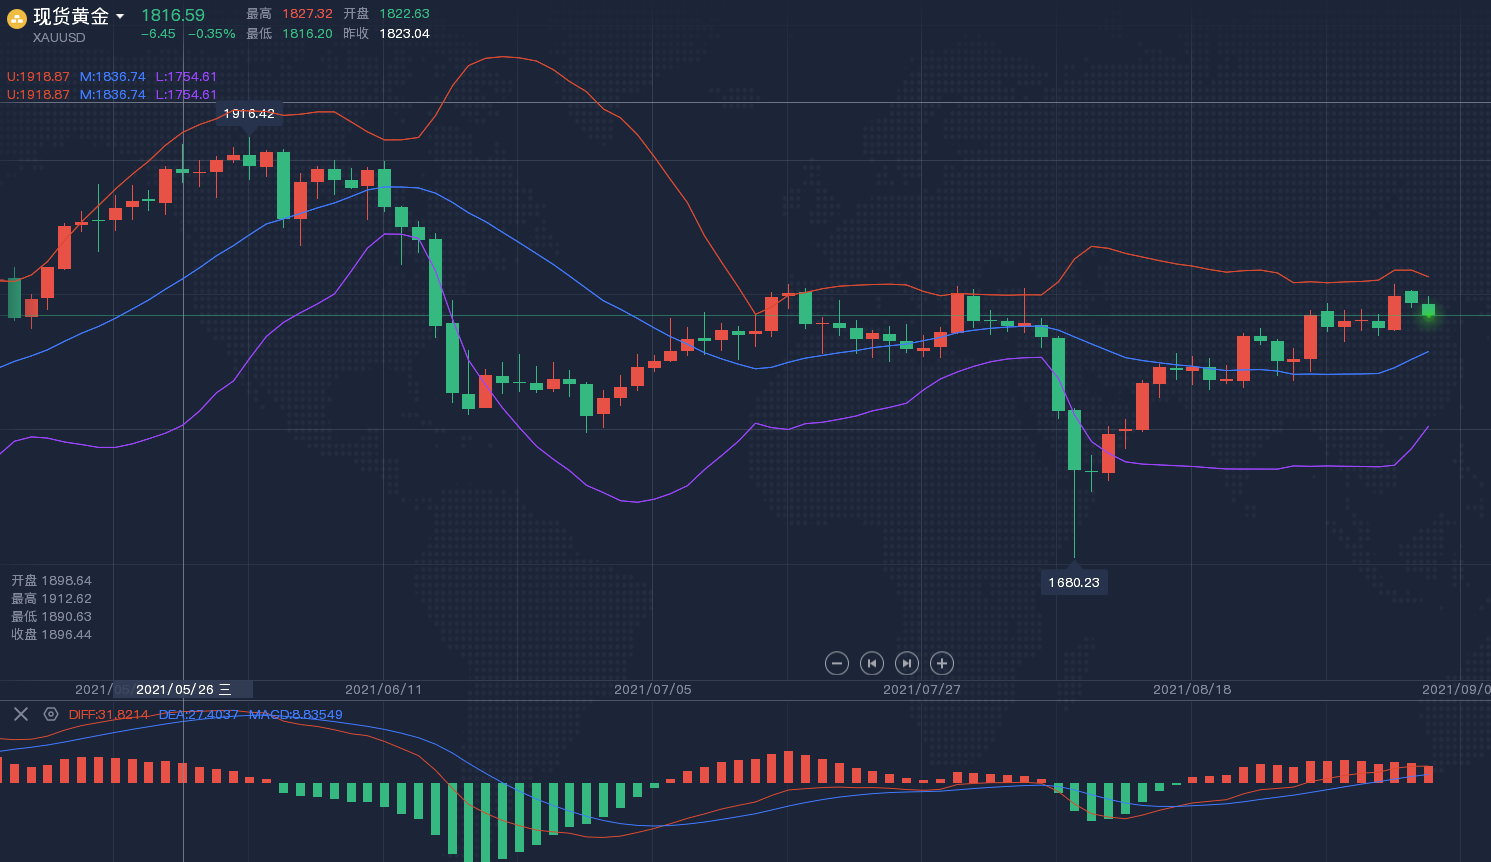
Task: Click the DIFF:31.8214 indicator label
Action: tap(108, 715)
